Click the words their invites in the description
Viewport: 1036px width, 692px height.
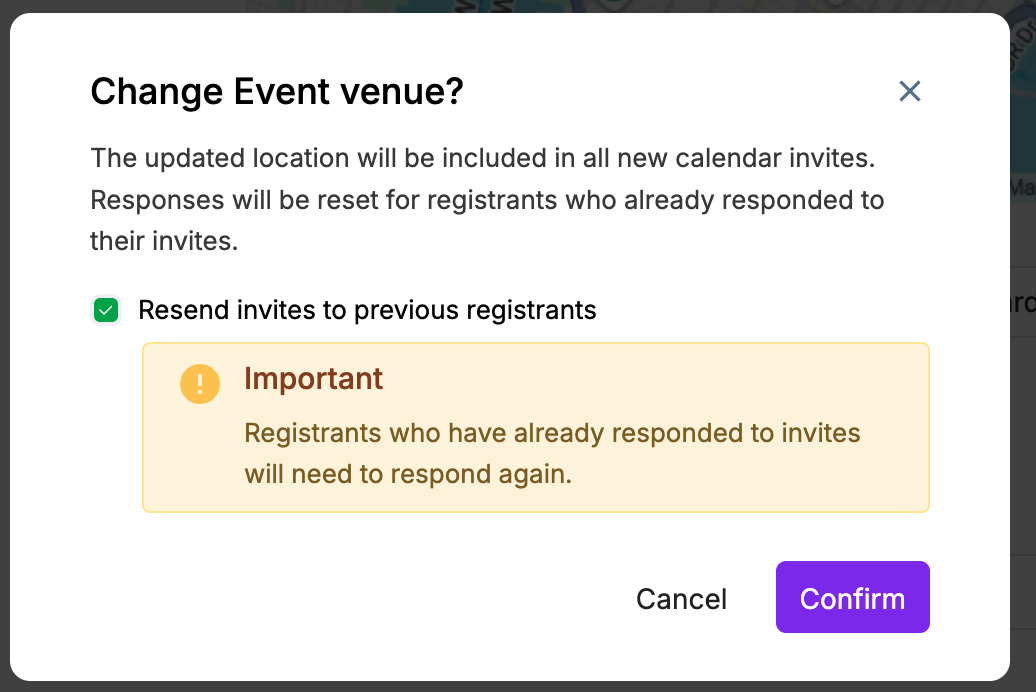(164, 242)
